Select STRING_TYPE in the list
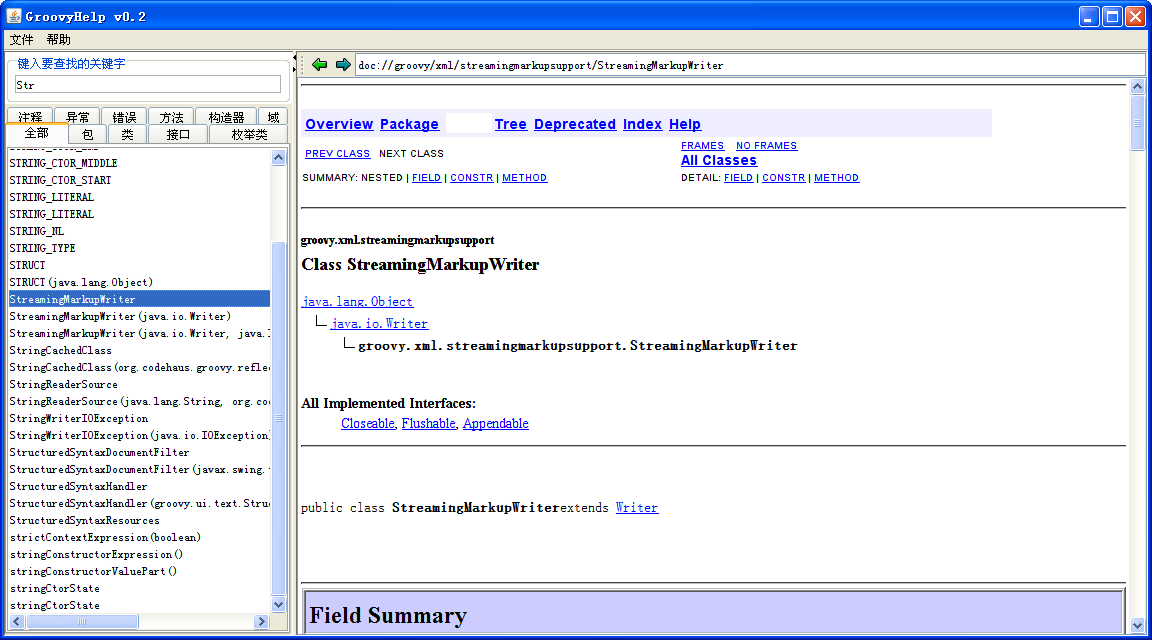 (x=139, y=248)
